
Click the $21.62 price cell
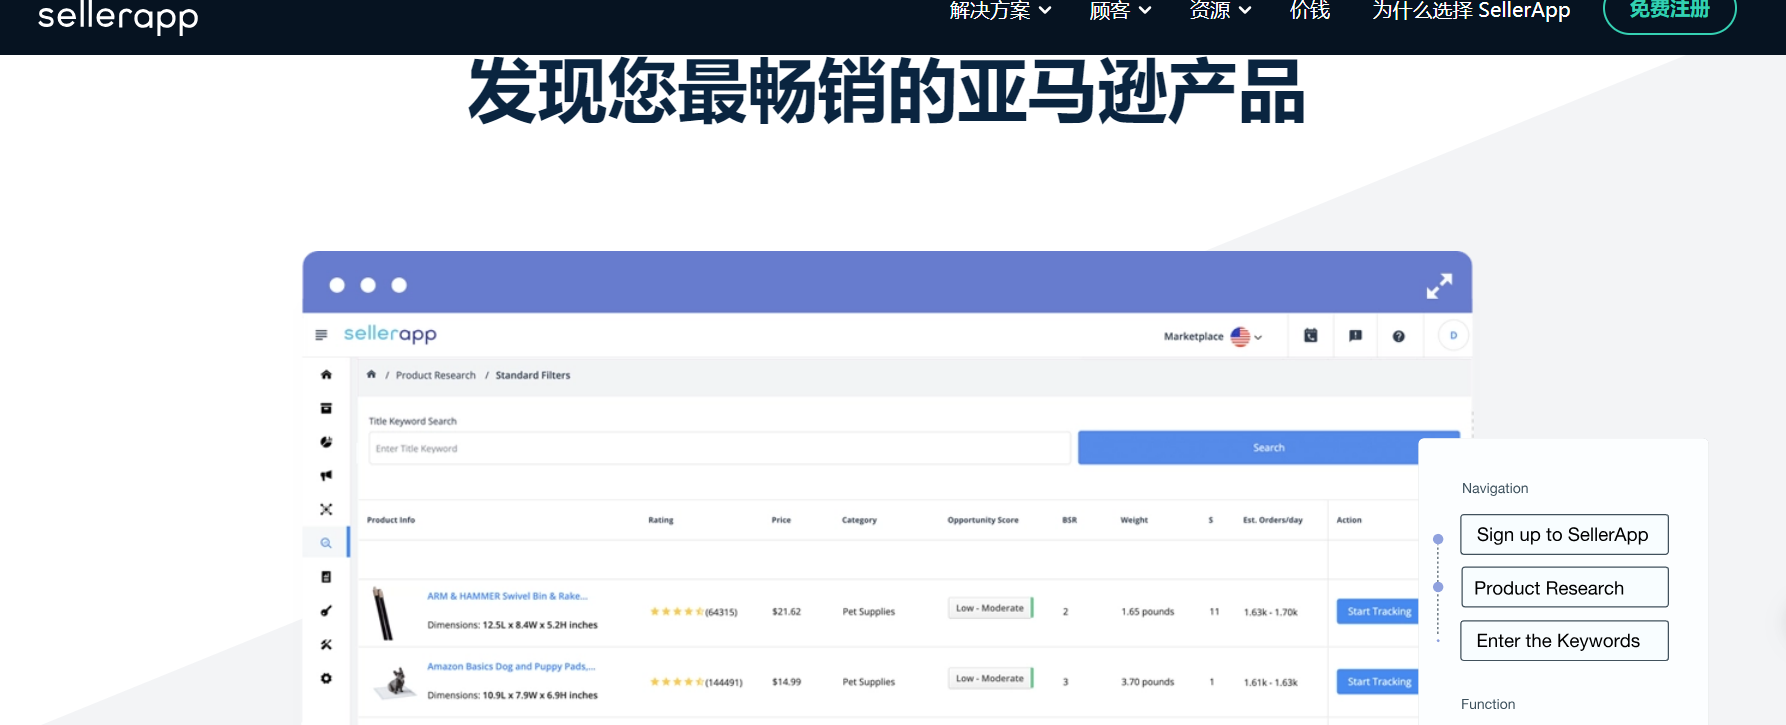[786, 612]
